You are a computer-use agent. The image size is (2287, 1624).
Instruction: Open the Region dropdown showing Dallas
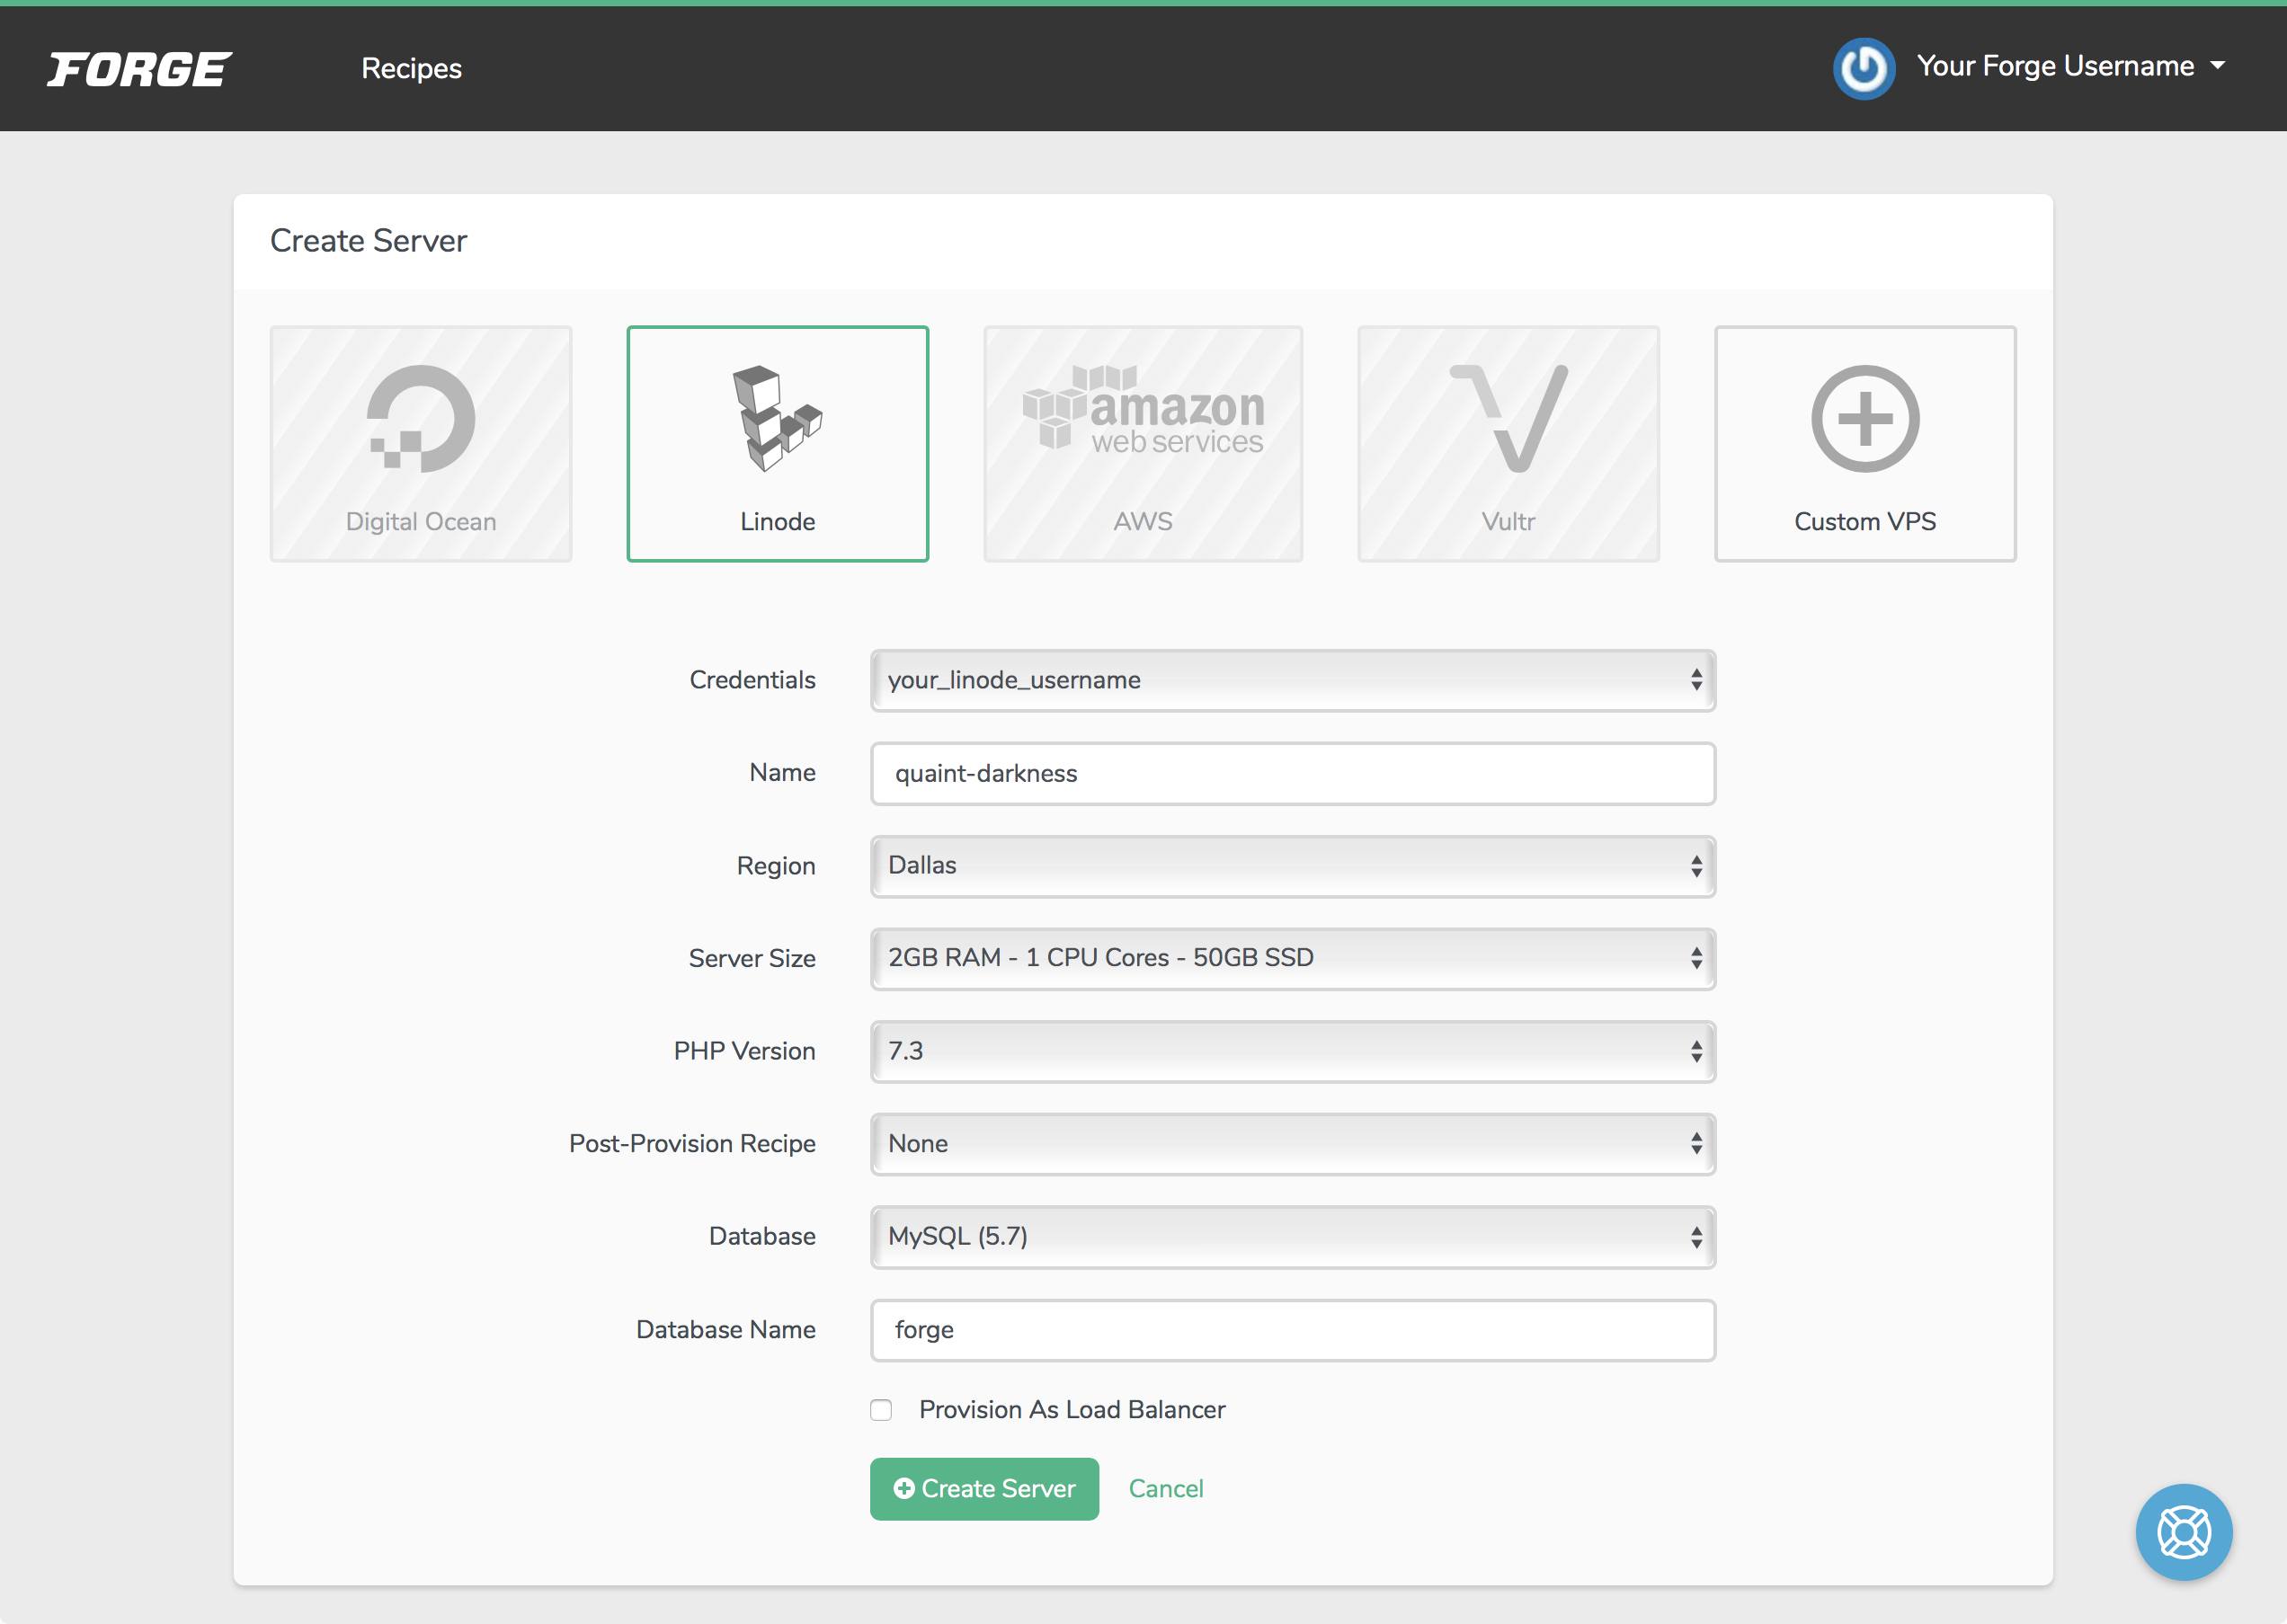1292,865
